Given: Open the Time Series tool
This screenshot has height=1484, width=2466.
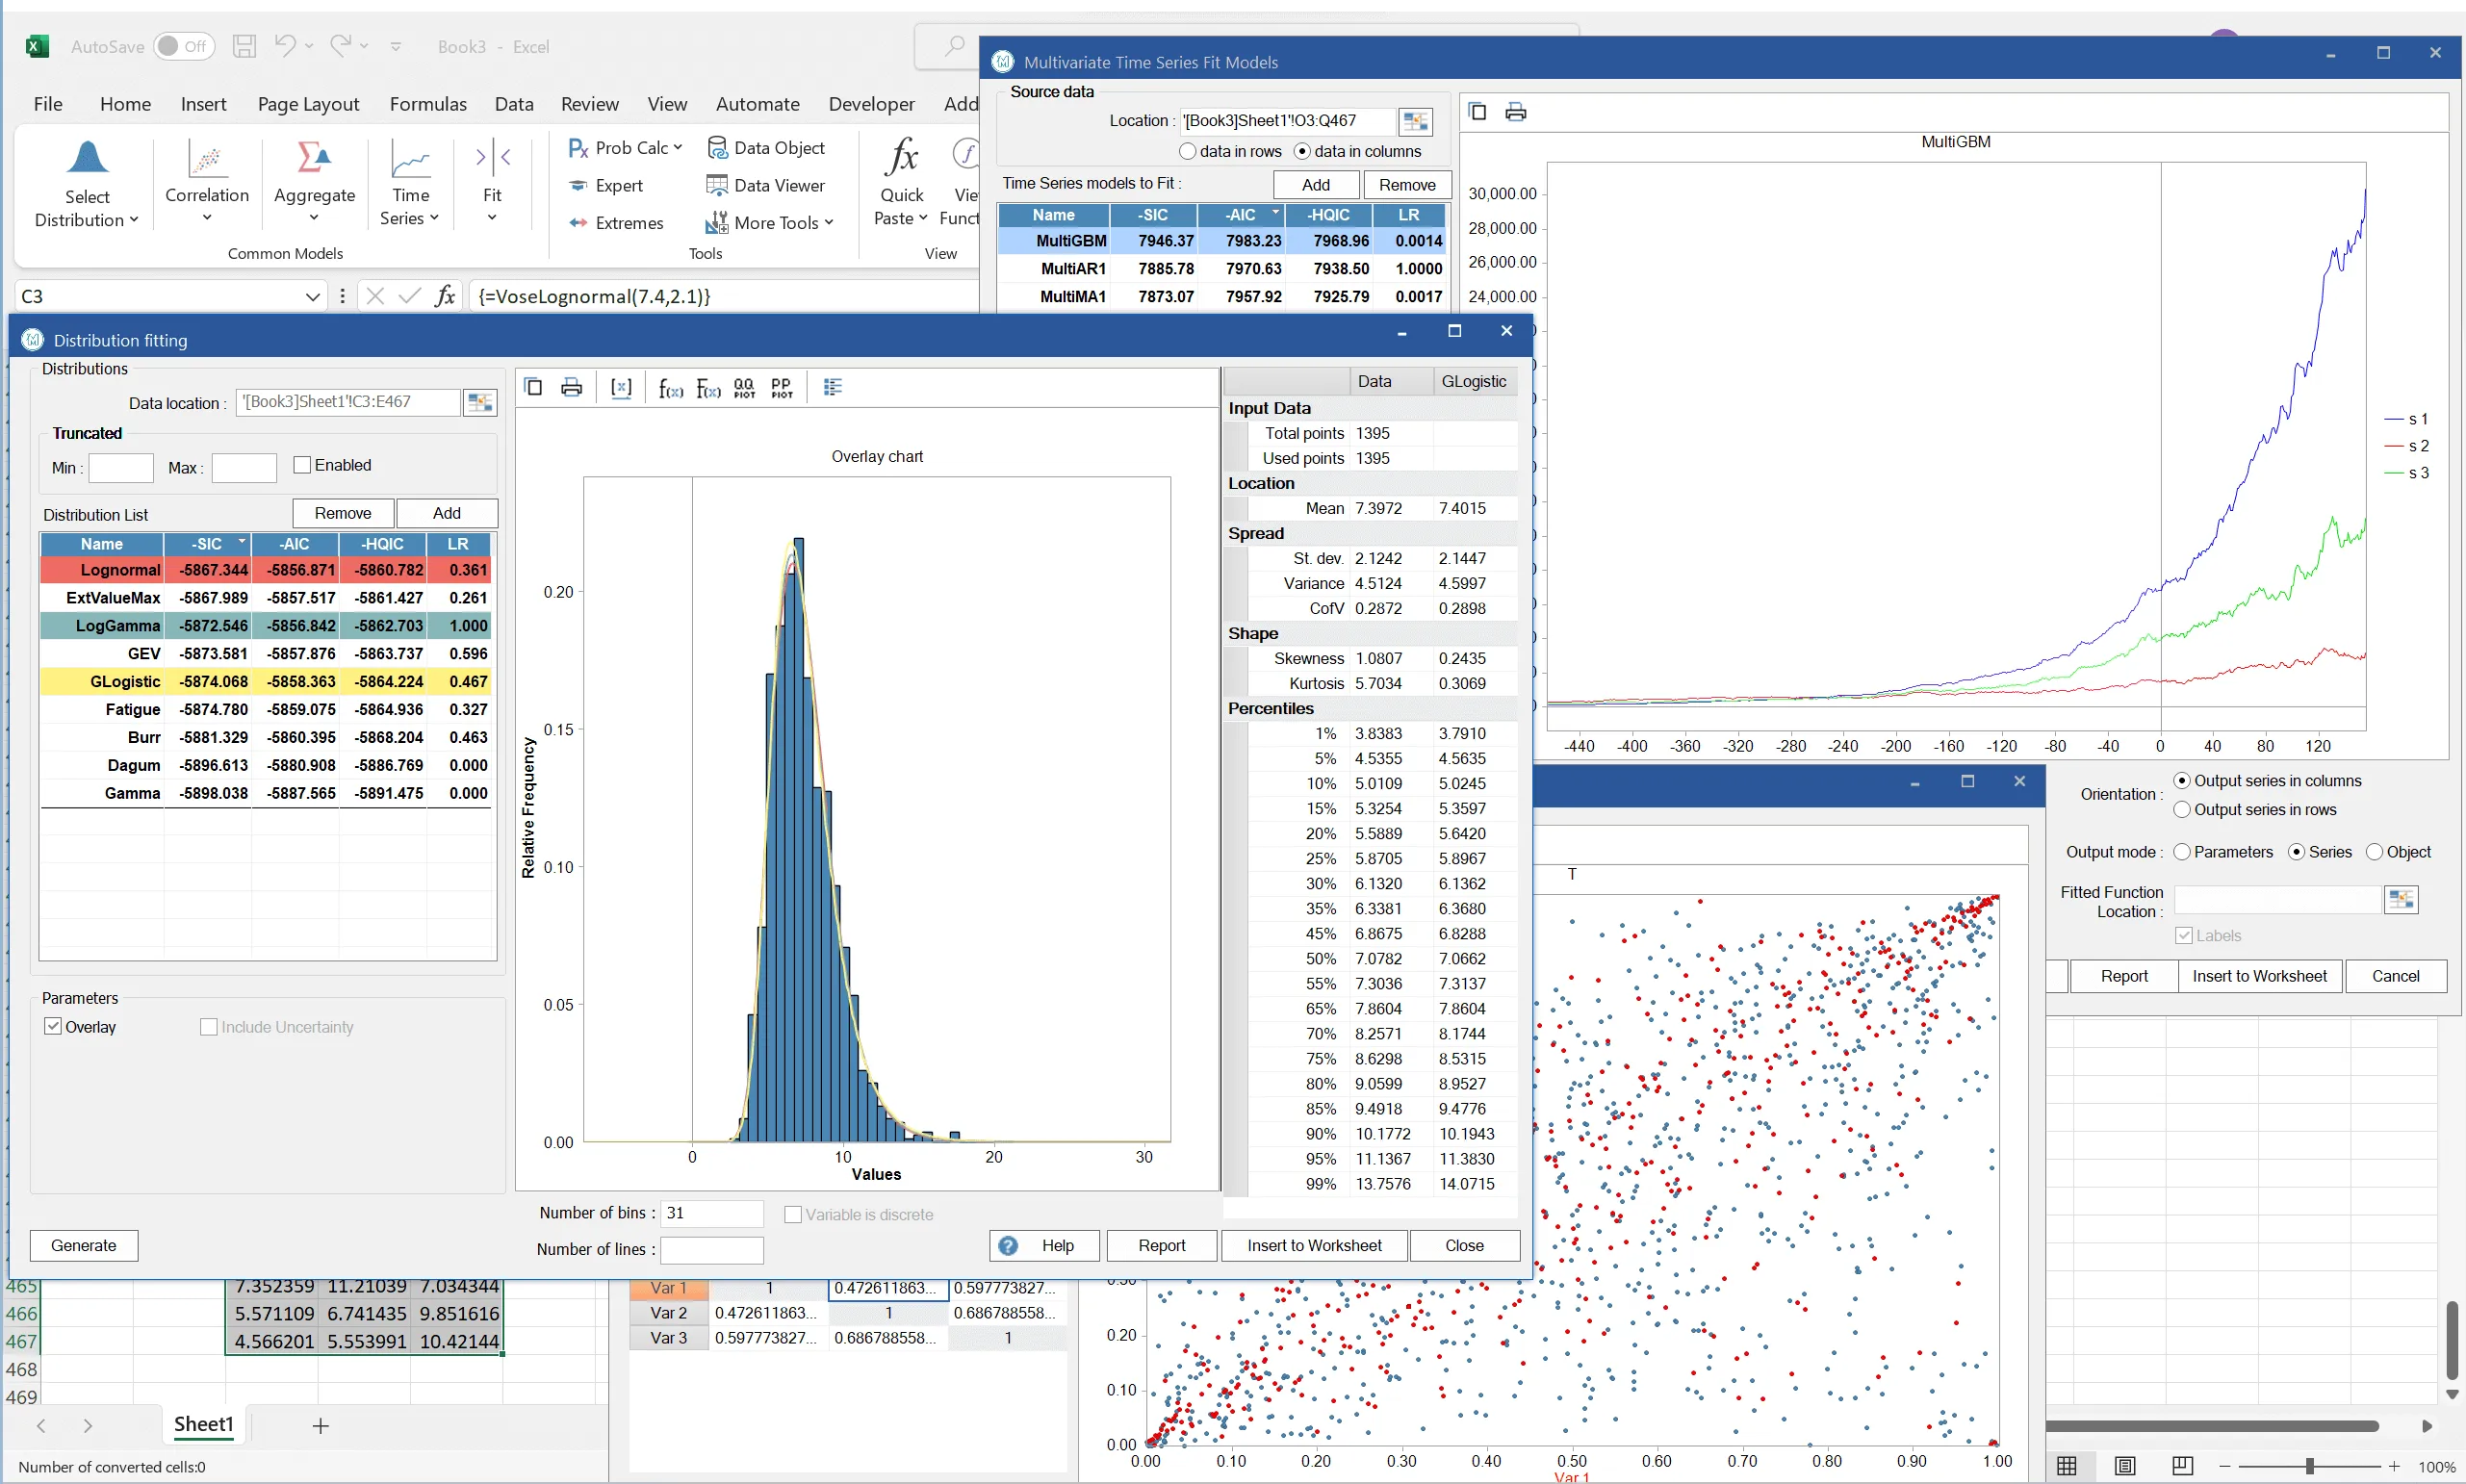Looking at the screenshot, I should coord(409,183).
